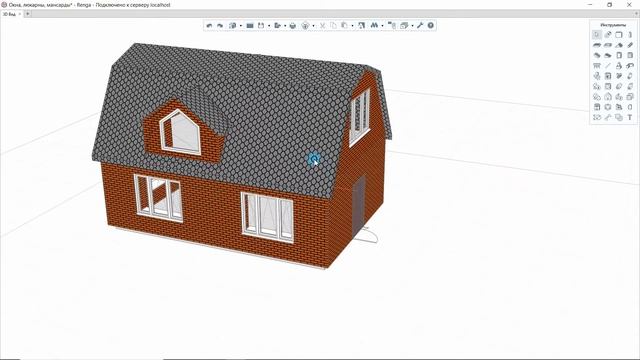This screenshot has height=360, width=640.
Task: Expand the arrow beside the M-shaped icon
Action: [382, 26]
